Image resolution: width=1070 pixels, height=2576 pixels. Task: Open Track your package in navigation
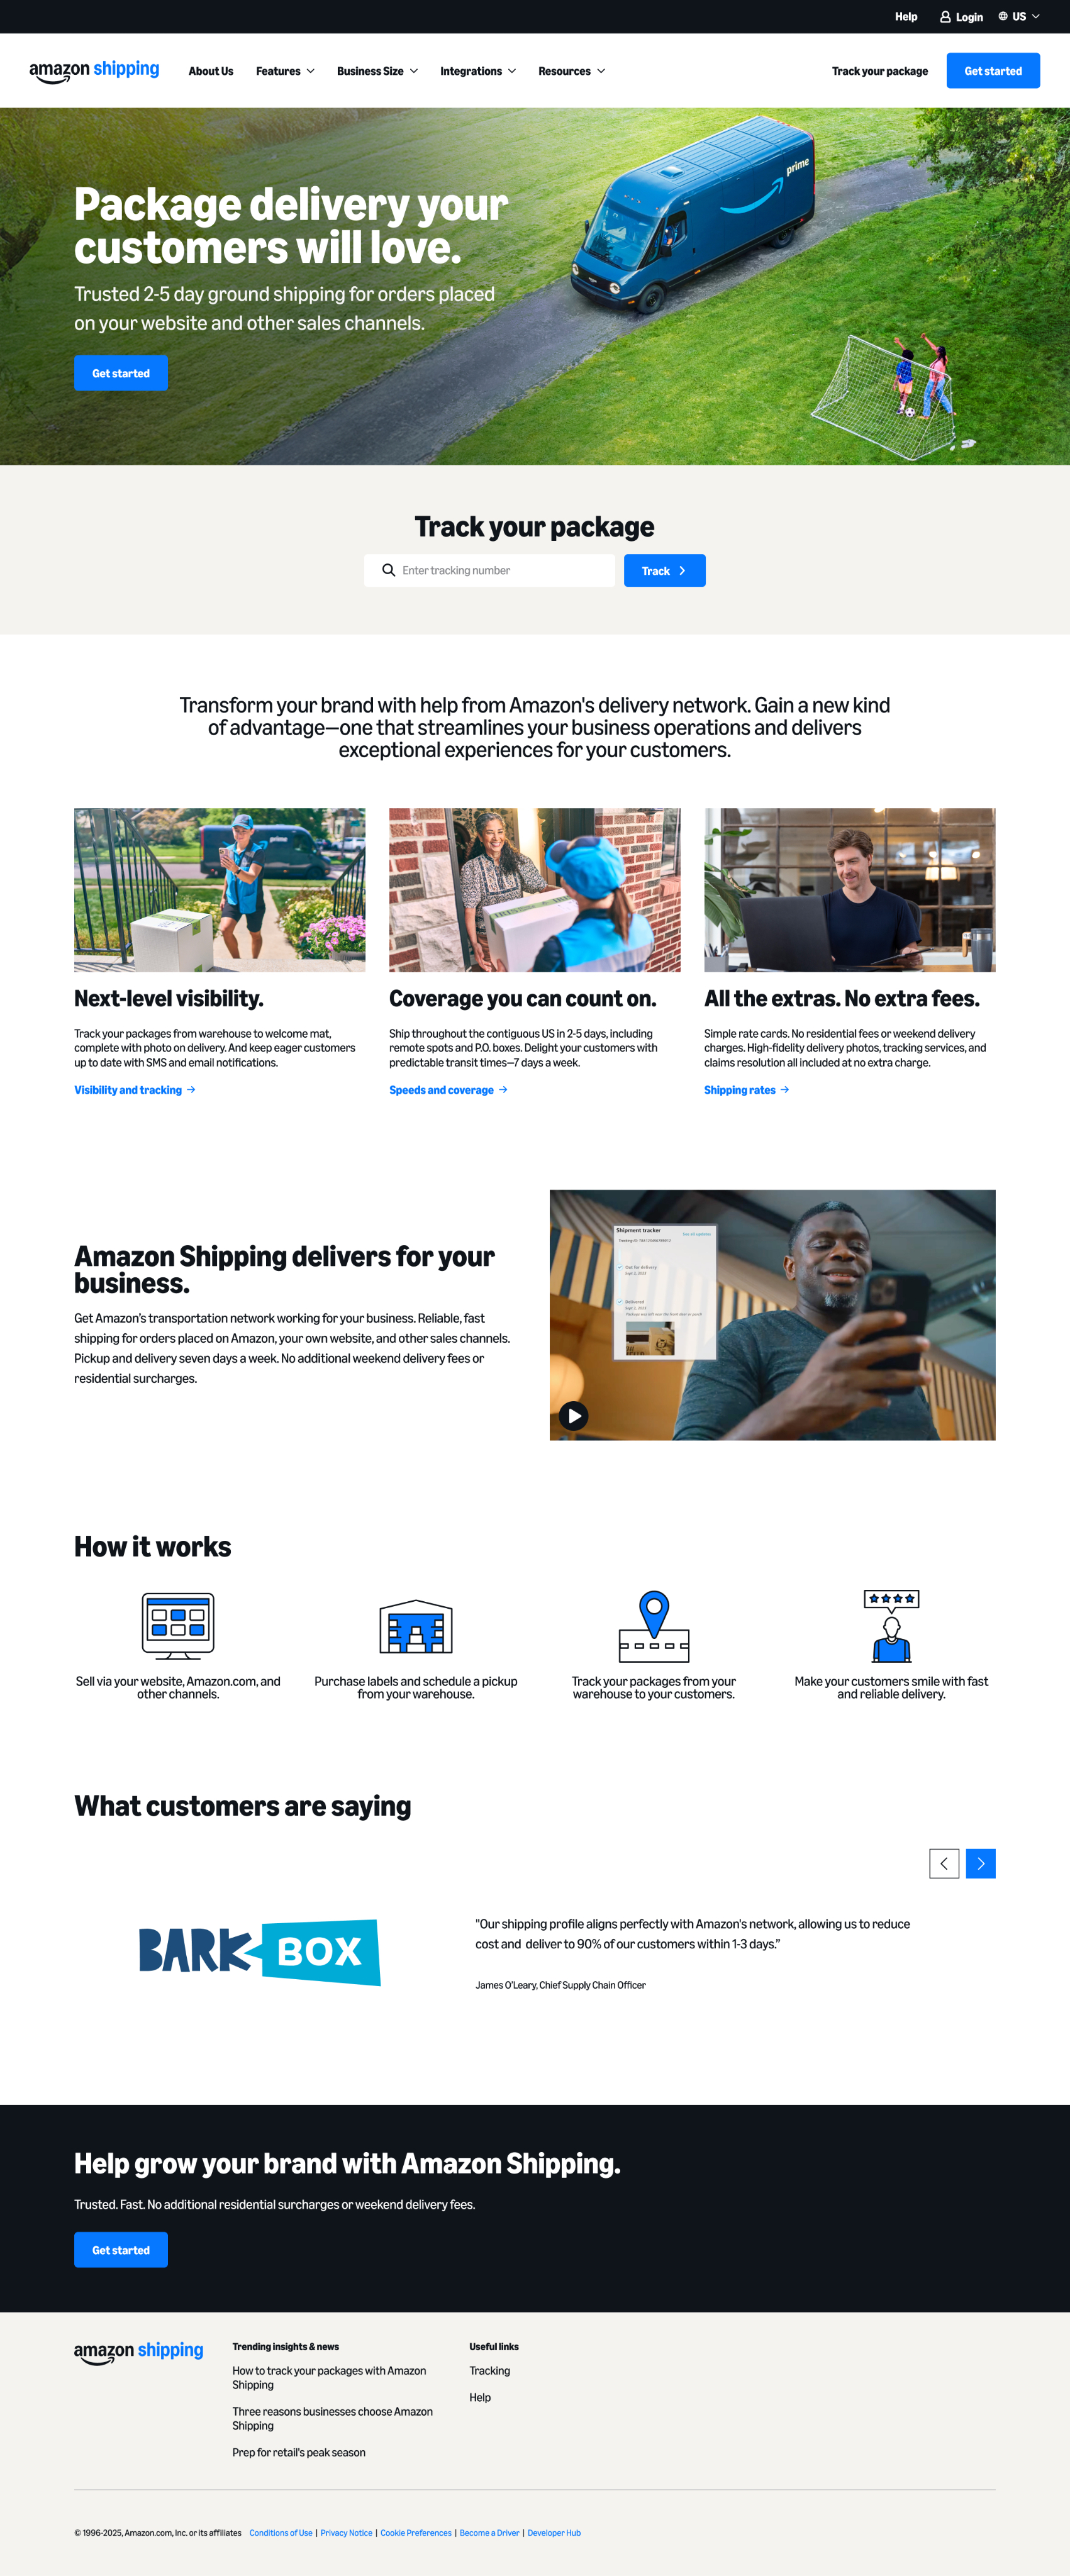pos(879,71)
